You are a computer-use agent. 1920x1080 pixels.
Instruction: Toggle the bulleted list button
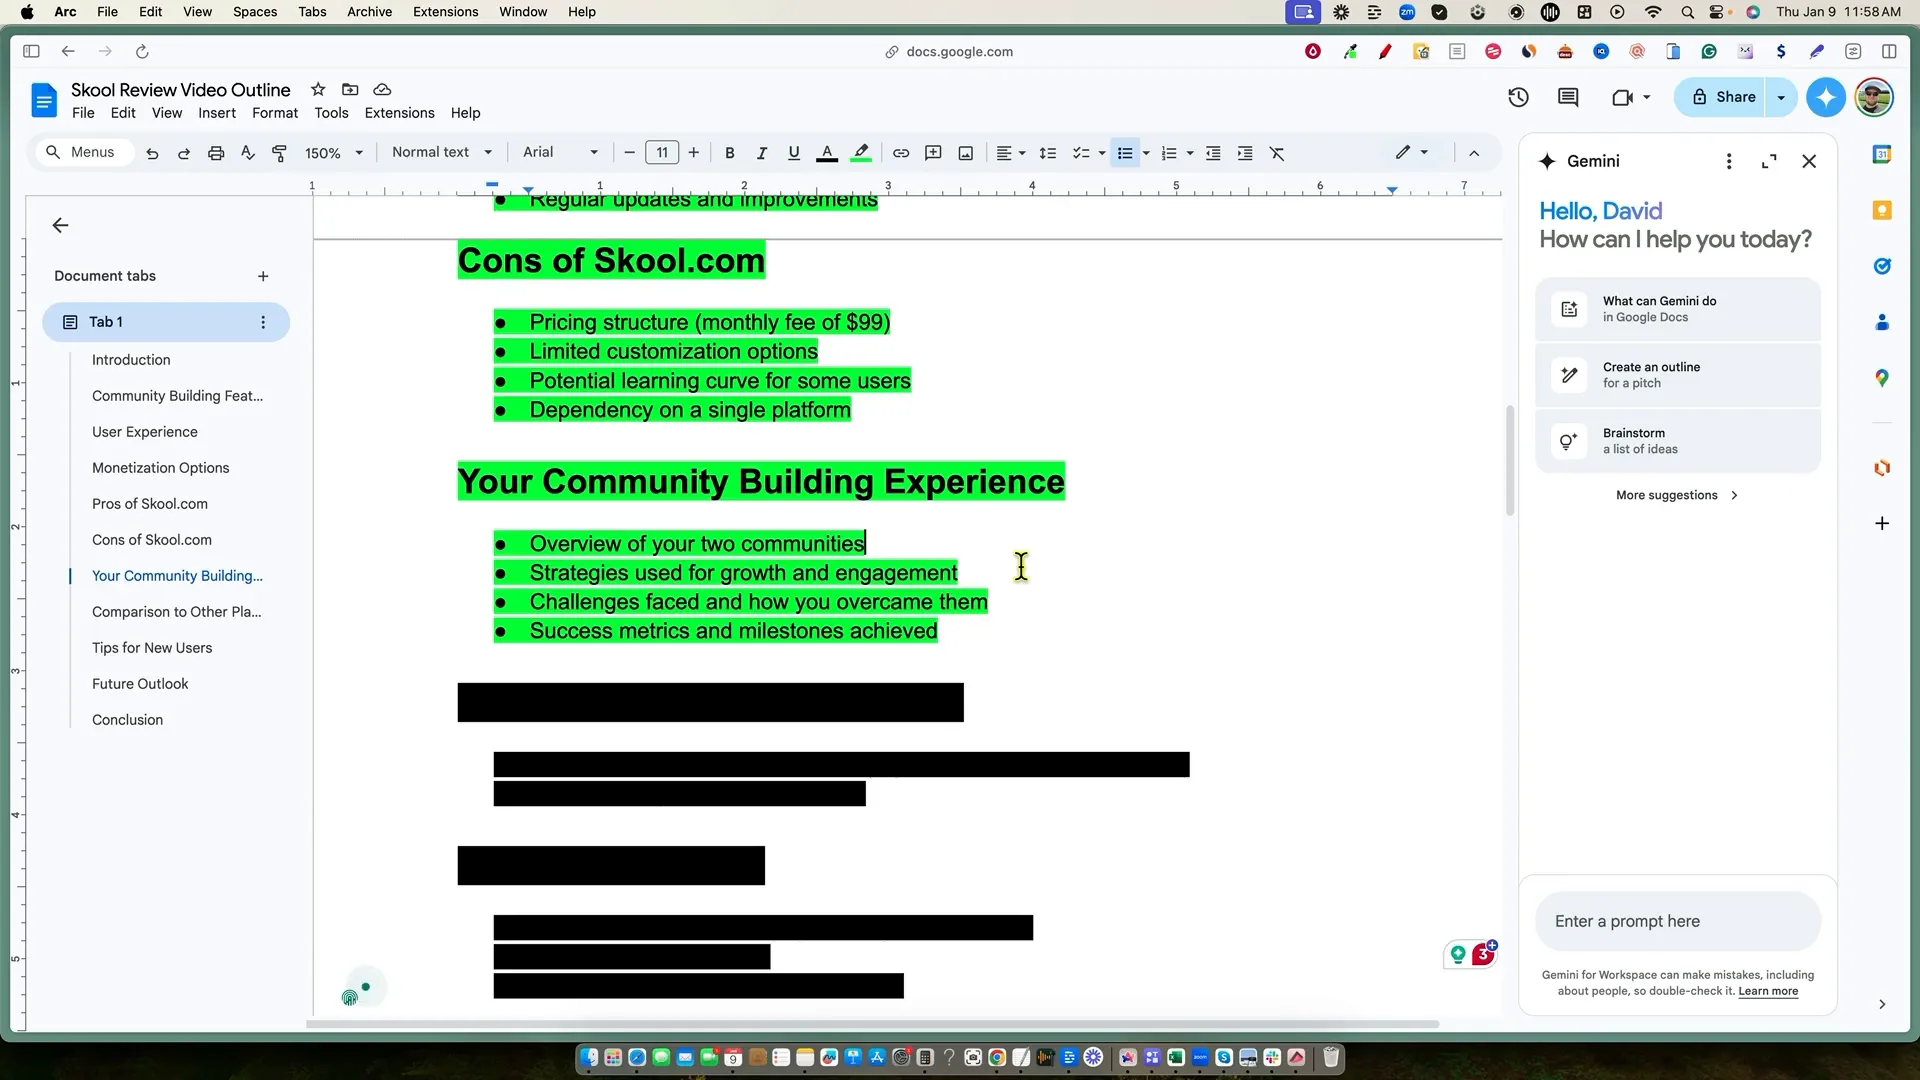1125,153
